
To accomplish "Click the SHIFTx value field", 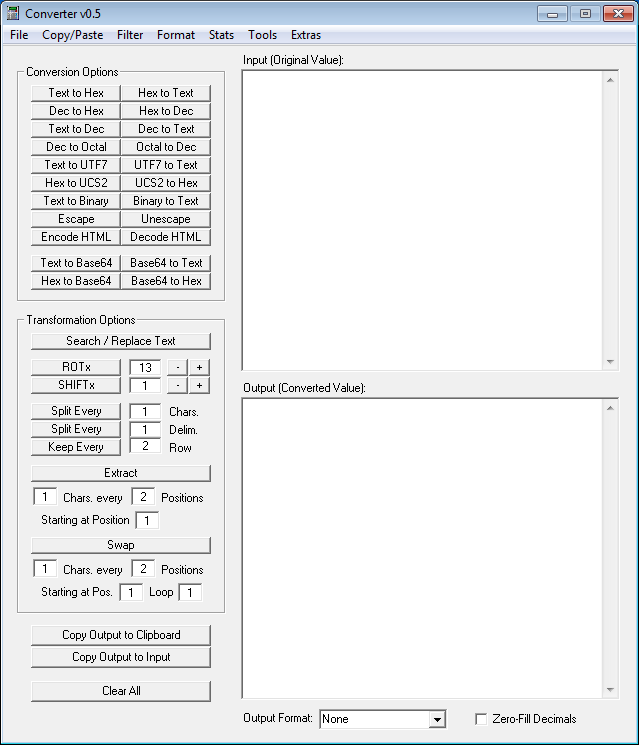I will (x=145, y=385).
